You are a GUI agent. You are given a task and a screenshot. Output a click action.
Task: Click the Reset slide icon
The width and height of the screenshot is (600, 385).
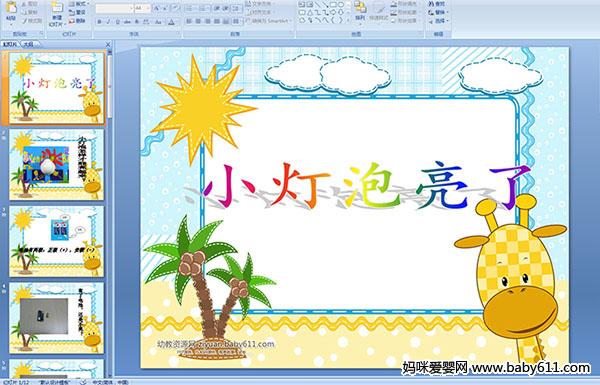click(72, 12)
